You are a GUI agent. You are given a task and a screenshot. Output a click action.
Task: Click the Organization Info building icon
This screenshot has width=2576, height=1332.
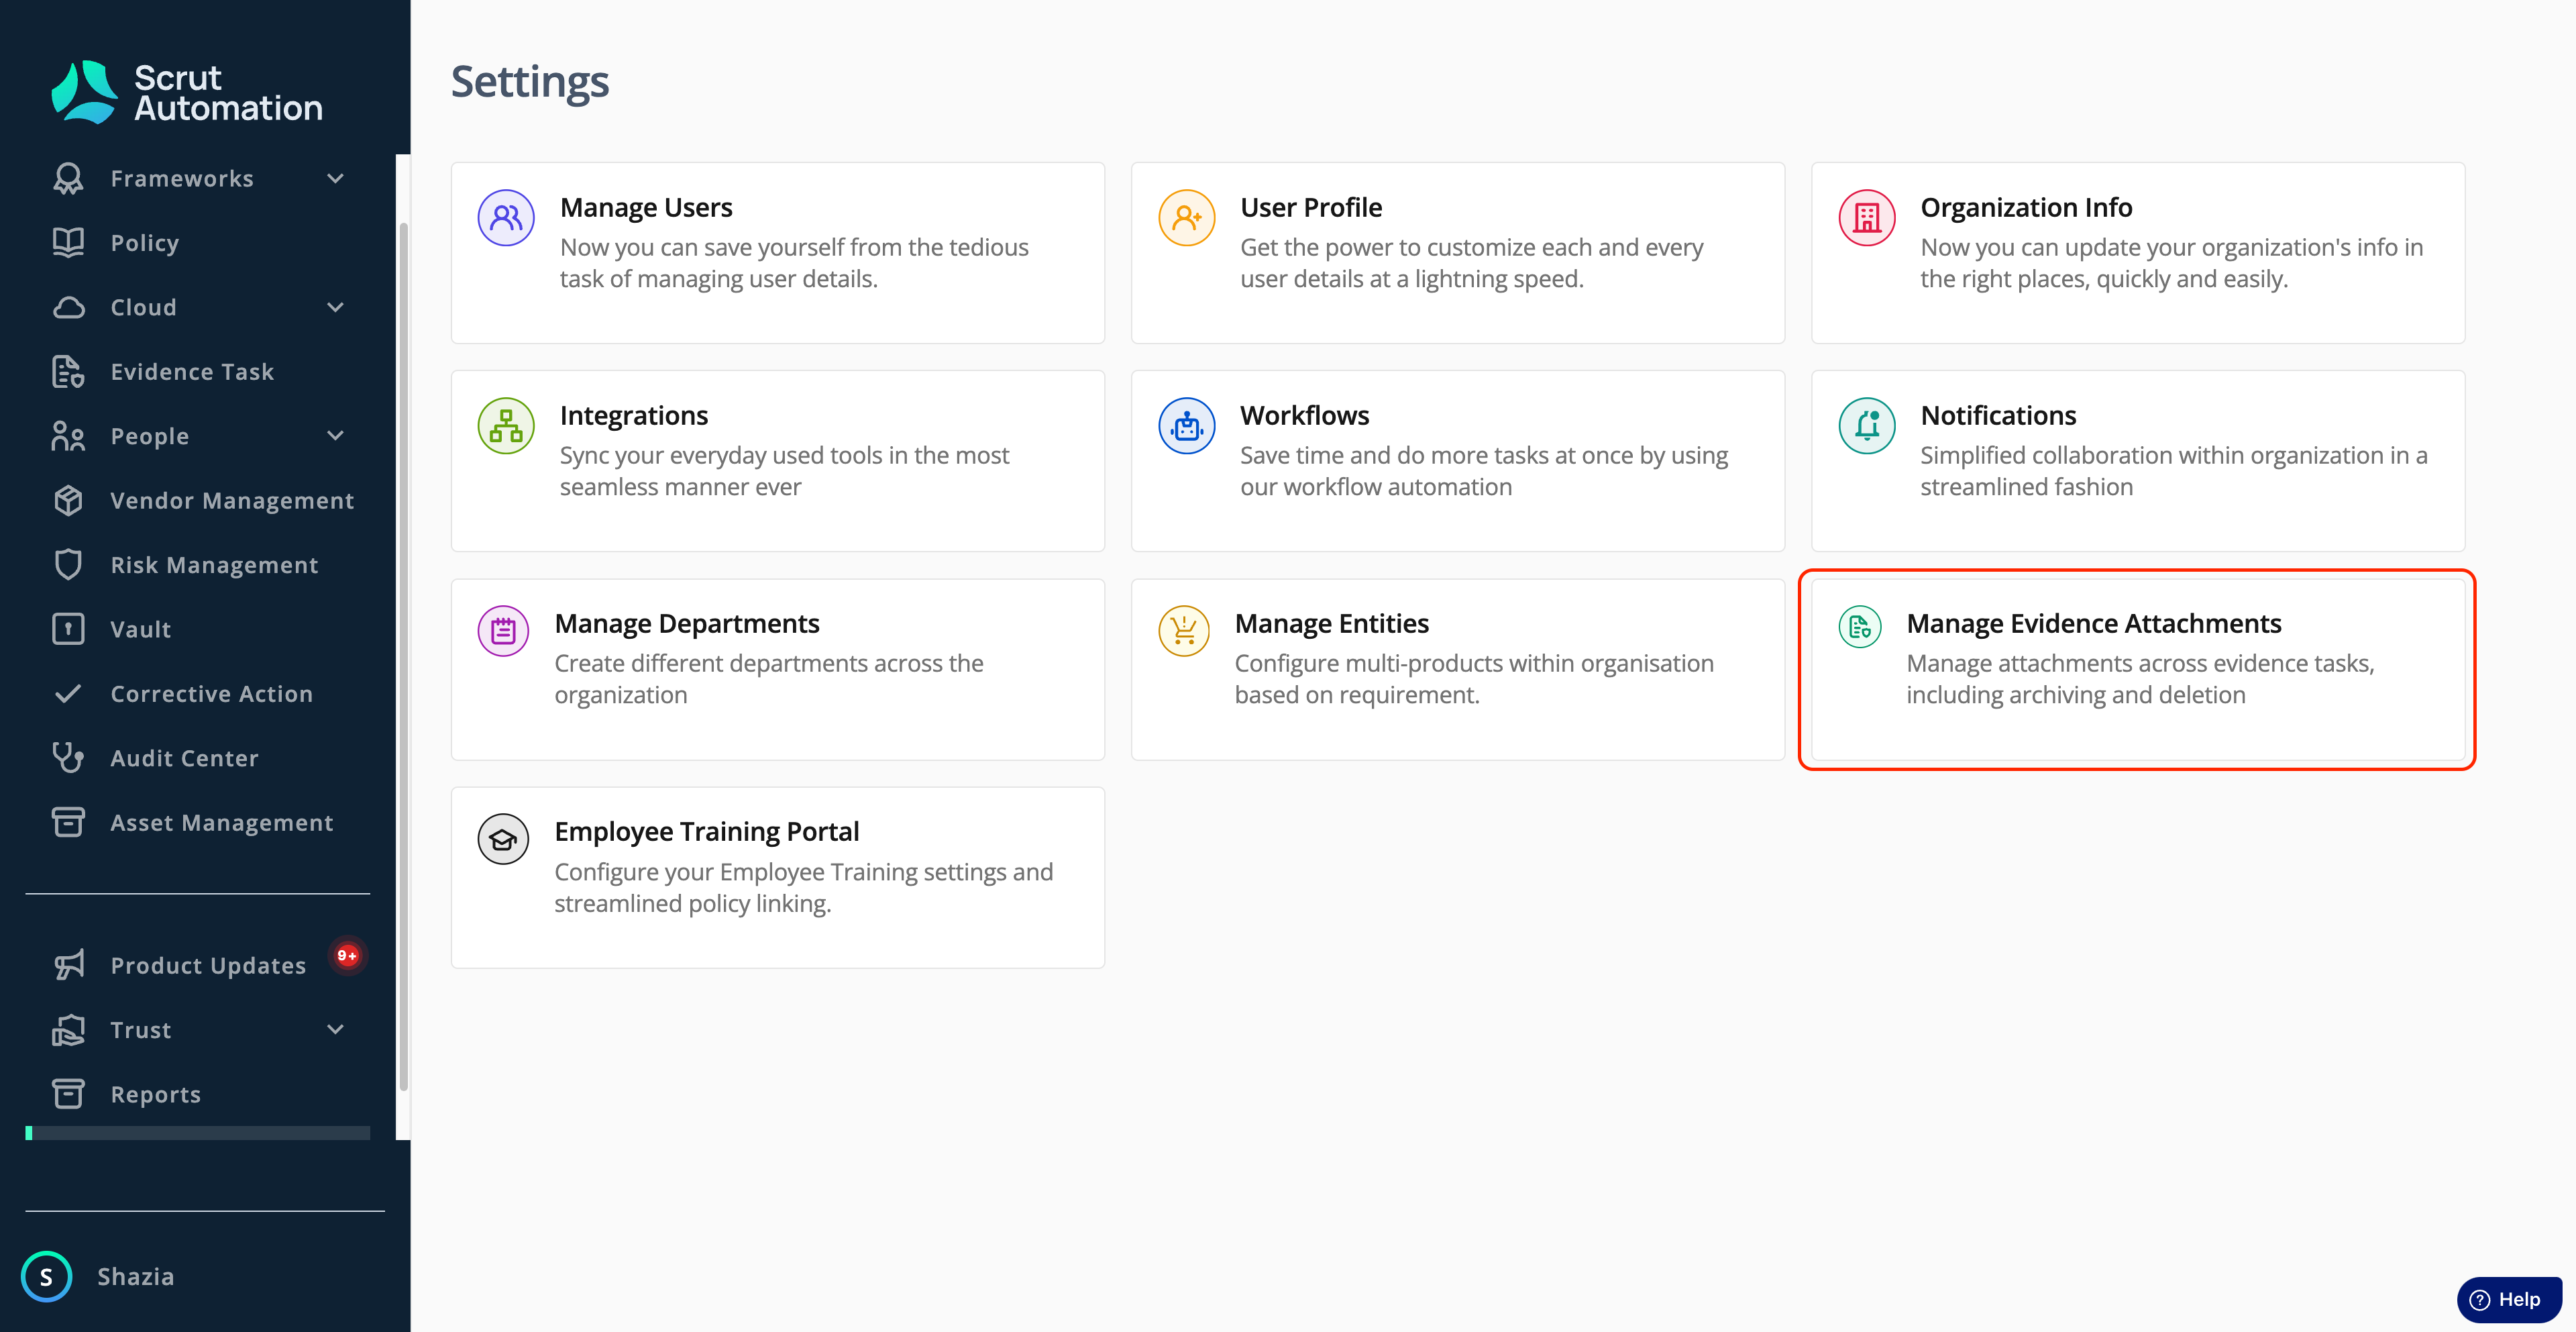[1867, 218]
